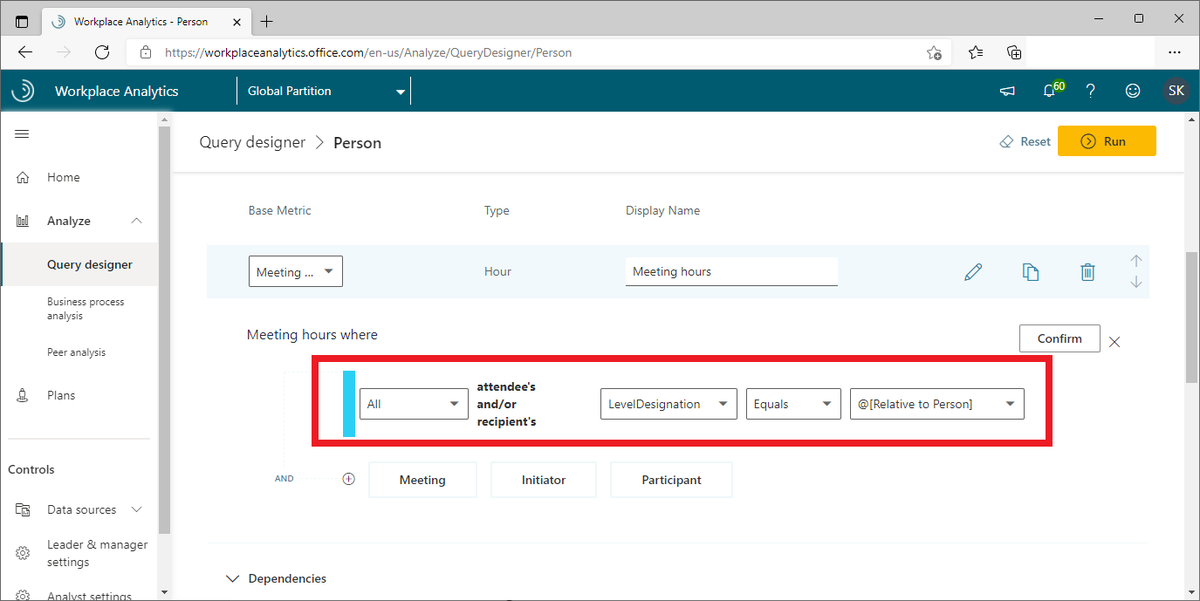Screen dimensions: 1200x601
Task: Edit the metric with the pencil icon
Action: pyautogui.click(x=972, y=272)
